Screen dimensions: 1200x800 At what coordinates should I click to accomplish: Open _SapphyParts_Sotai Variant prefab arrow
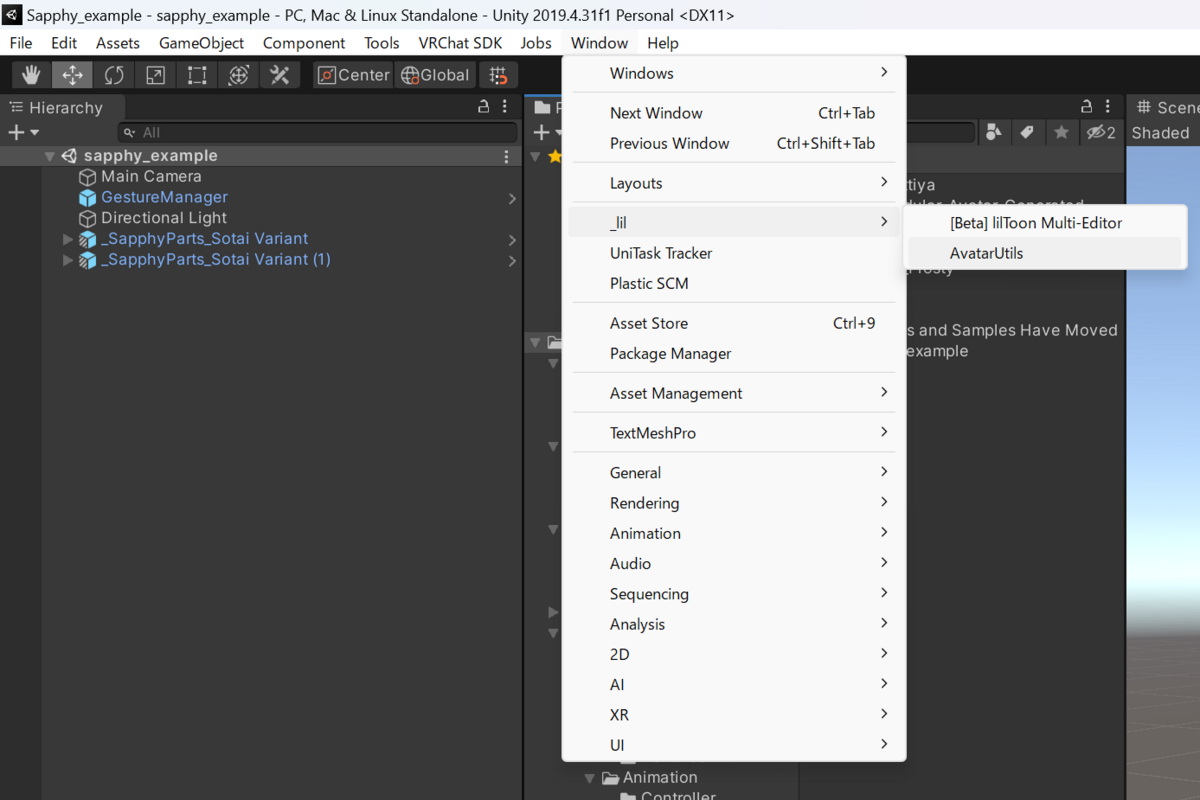click(x=512, y=240)
